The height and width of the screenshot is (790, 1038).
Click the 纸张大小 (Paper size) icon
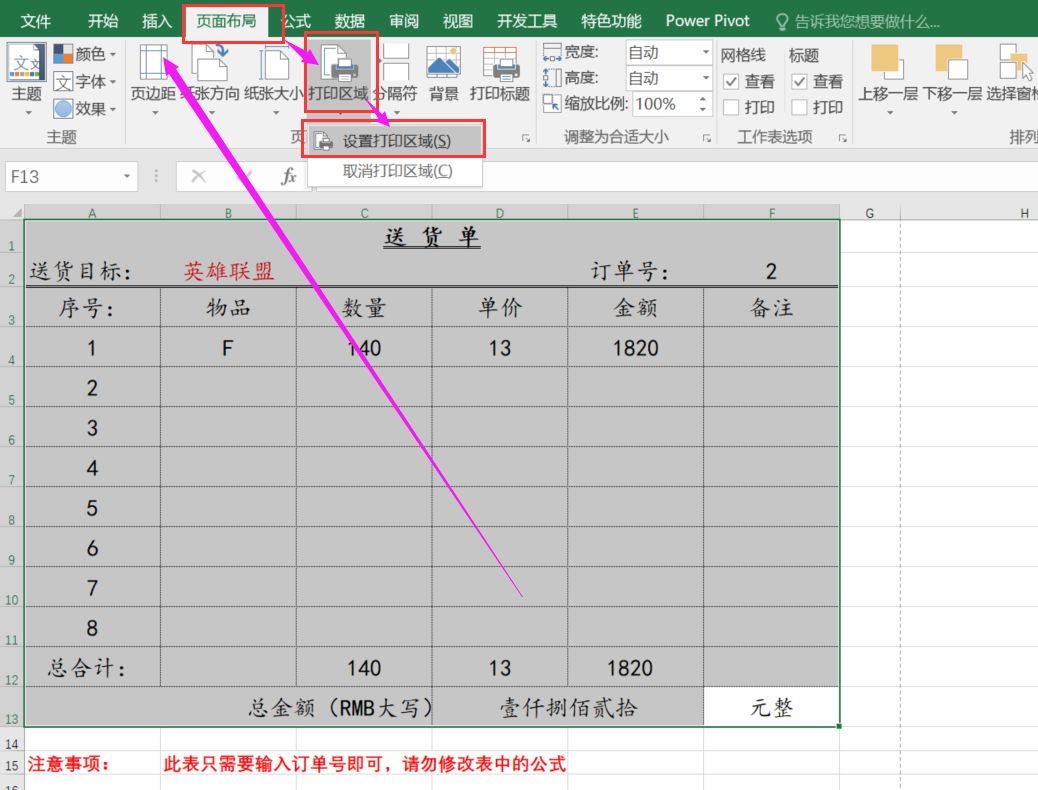[274, 64]
